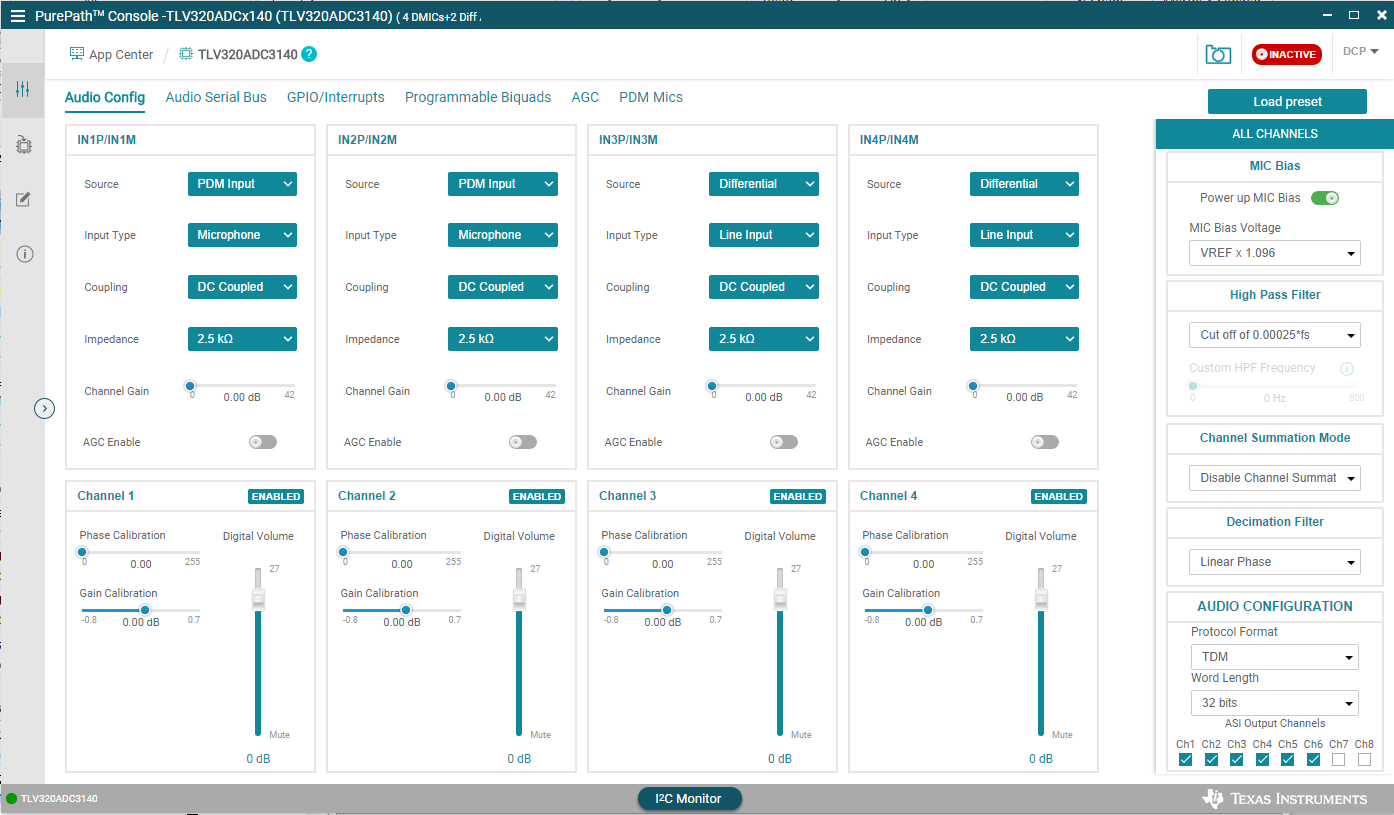The image size is (1394, 815).
Task: Click the Channel 3 Phase Calibration slider handle
Action: (604, 552)
